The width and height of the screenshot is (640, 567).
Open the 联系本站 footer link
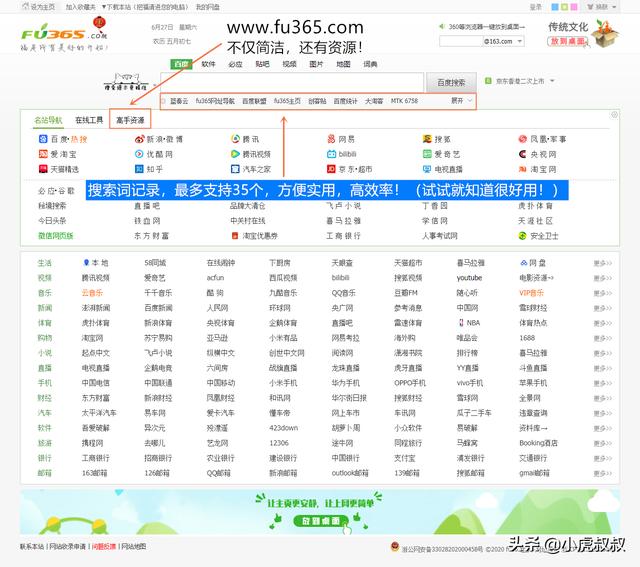click(32, 546)
